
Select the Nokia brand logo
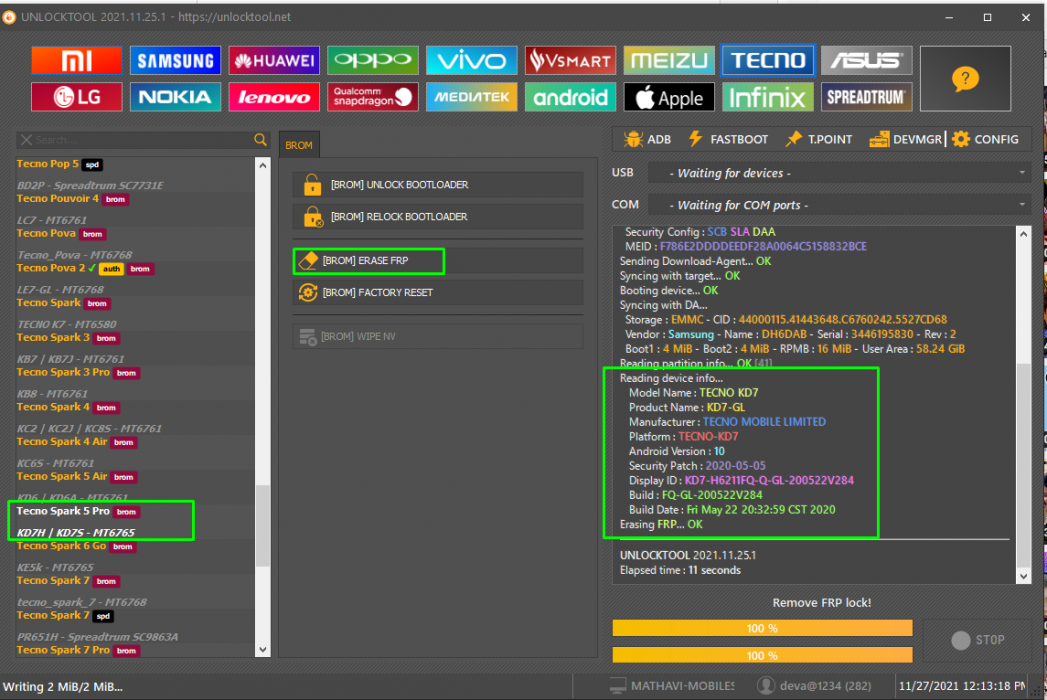176,97
